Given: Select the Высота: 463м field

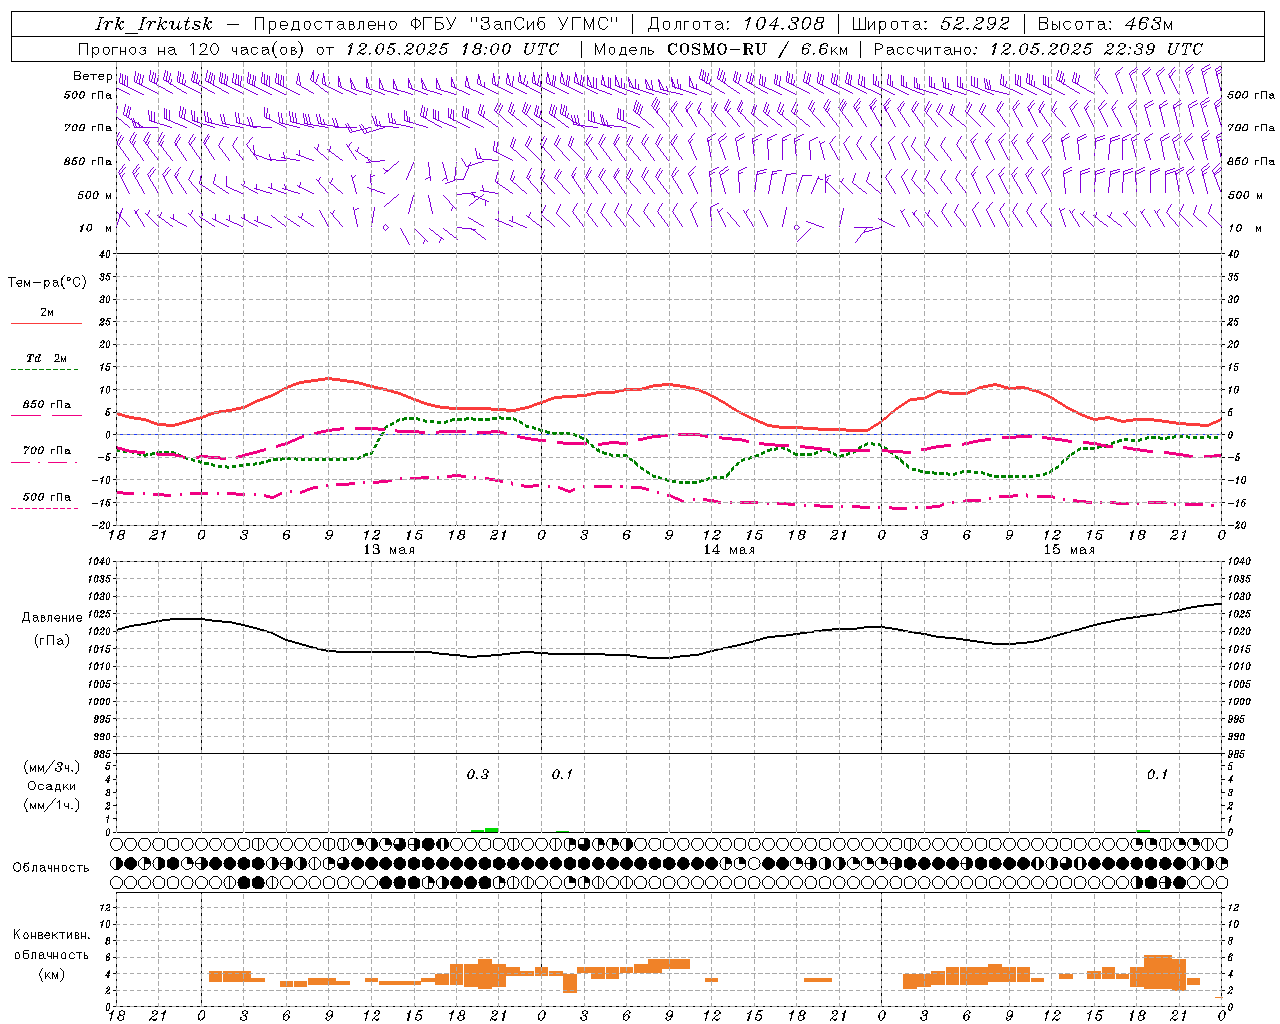Looking at the screenshot, I should 1105,24.
